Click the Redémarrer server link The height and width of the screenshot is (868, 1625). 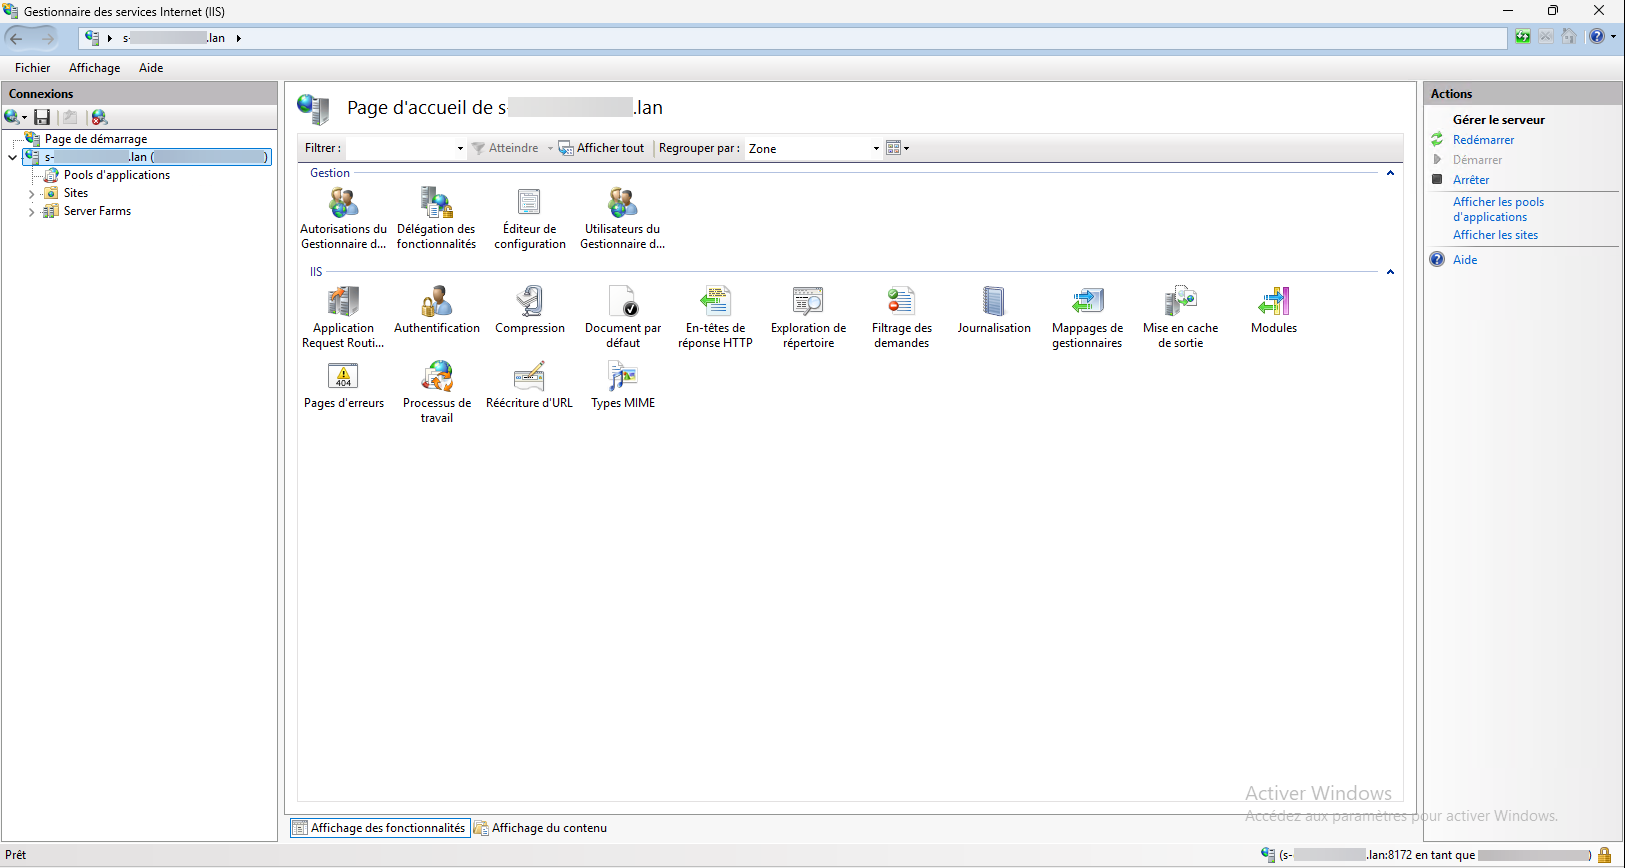pos(1483,140)
